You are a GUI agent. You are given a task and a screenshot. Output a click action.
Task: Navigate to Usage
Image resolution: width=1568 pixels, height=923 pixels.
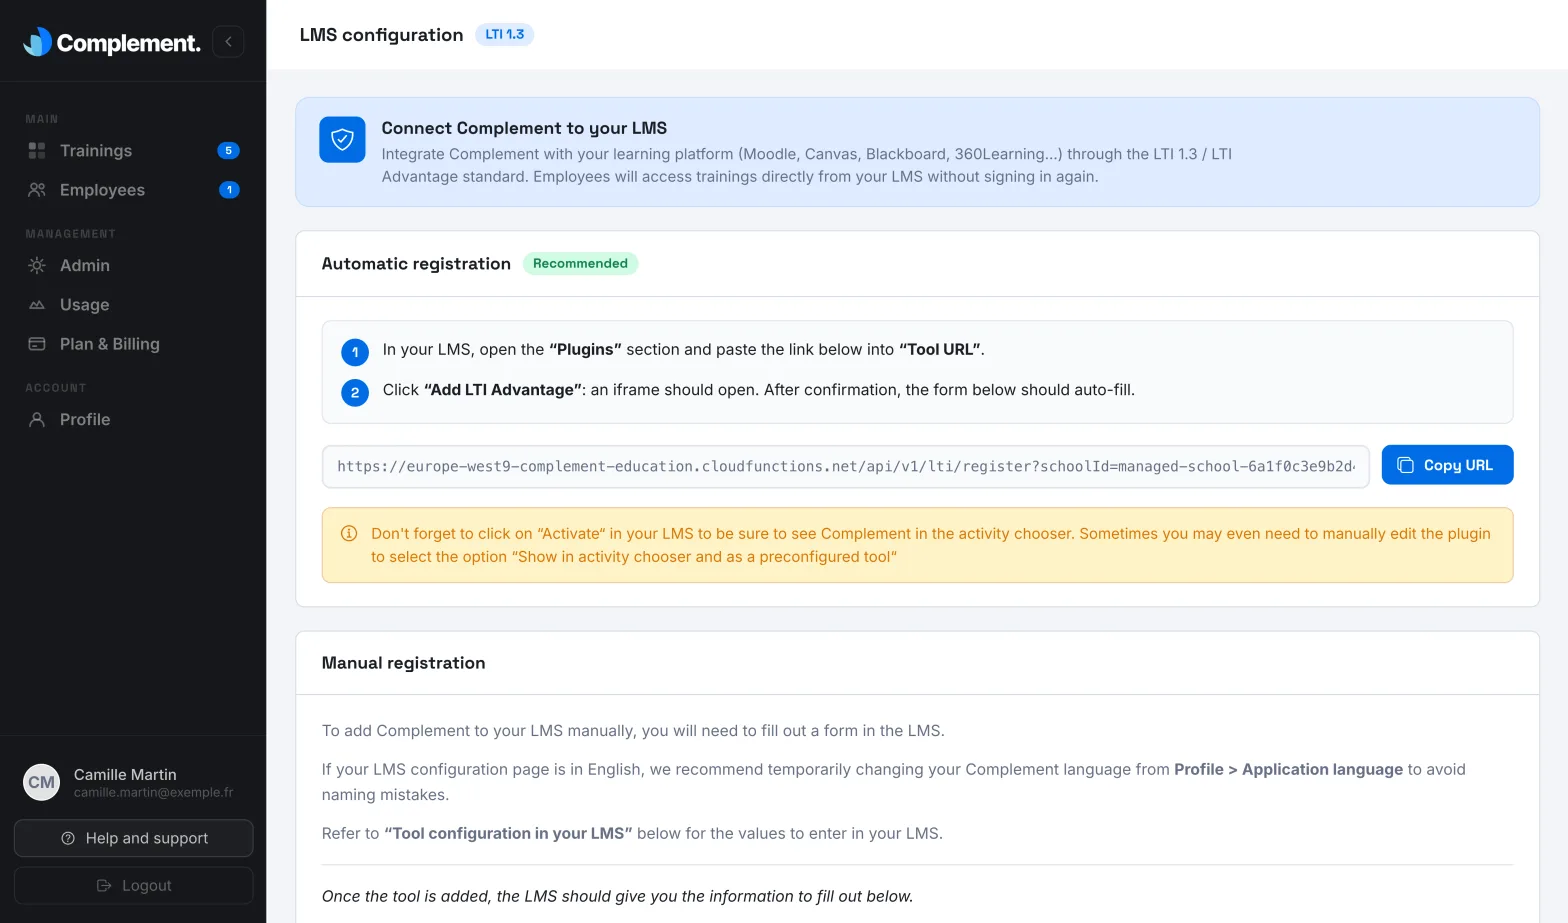pyautogui.click(x=133, y=305)
